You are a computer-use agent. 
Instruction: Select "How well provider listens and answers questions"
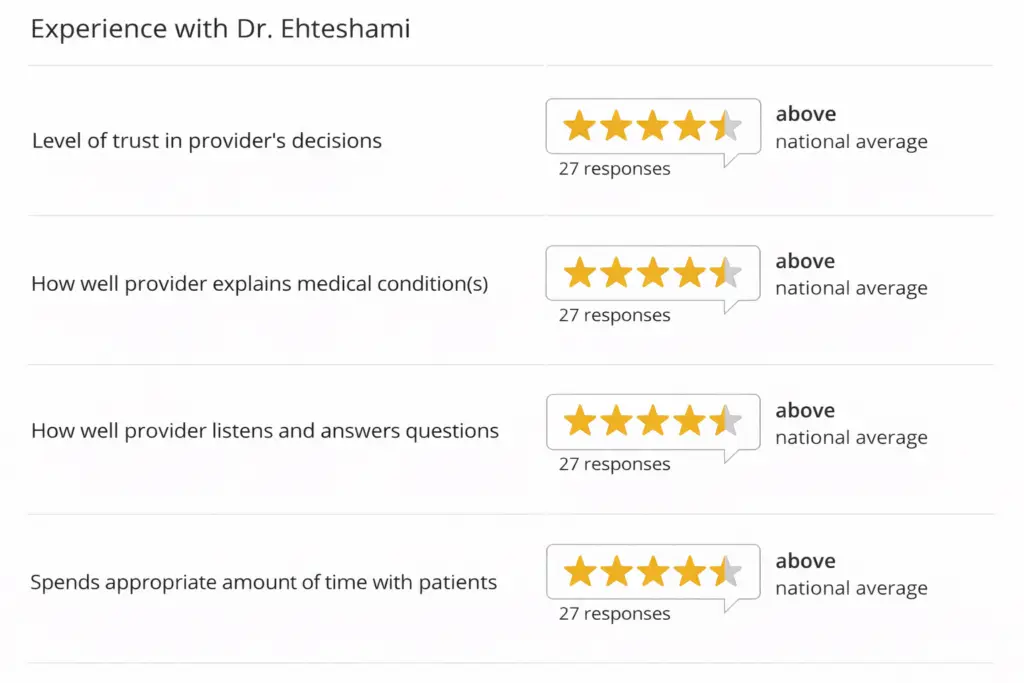[x=265, y=432]
